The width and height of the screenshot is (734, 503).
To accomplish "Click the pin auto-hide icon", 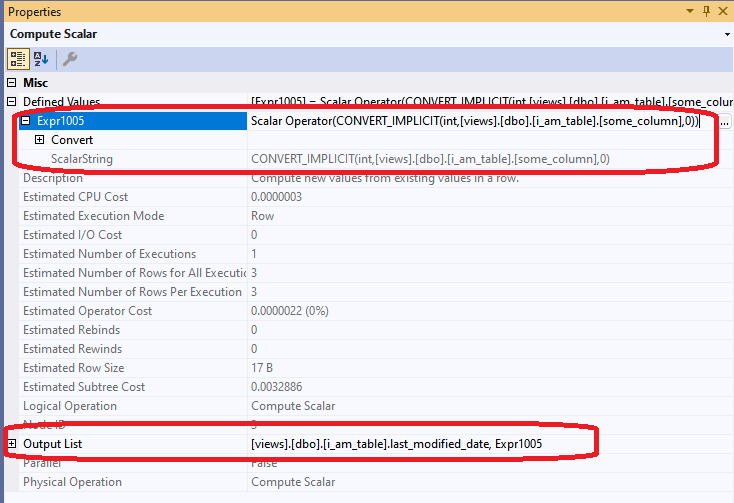I will [706, 11].
